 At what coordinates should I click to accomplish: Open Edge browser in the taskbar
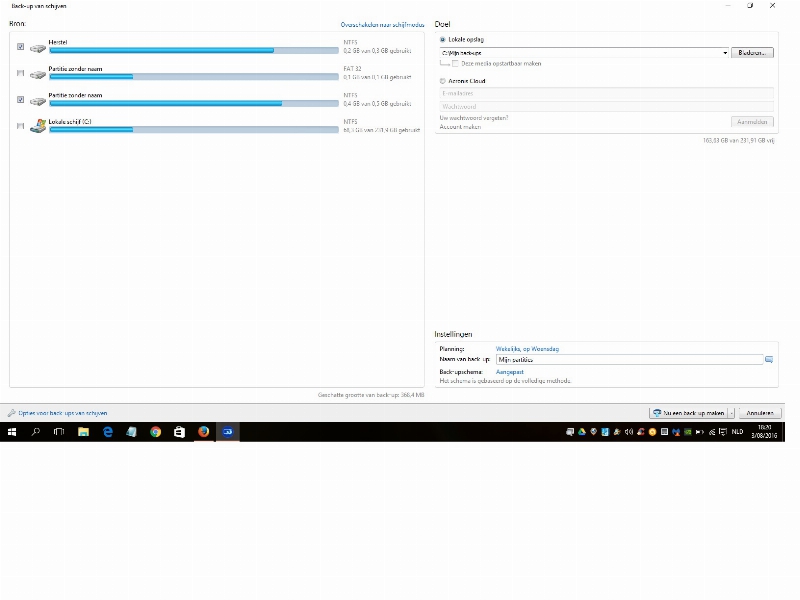pyautogui.click(x=107, y=432)
